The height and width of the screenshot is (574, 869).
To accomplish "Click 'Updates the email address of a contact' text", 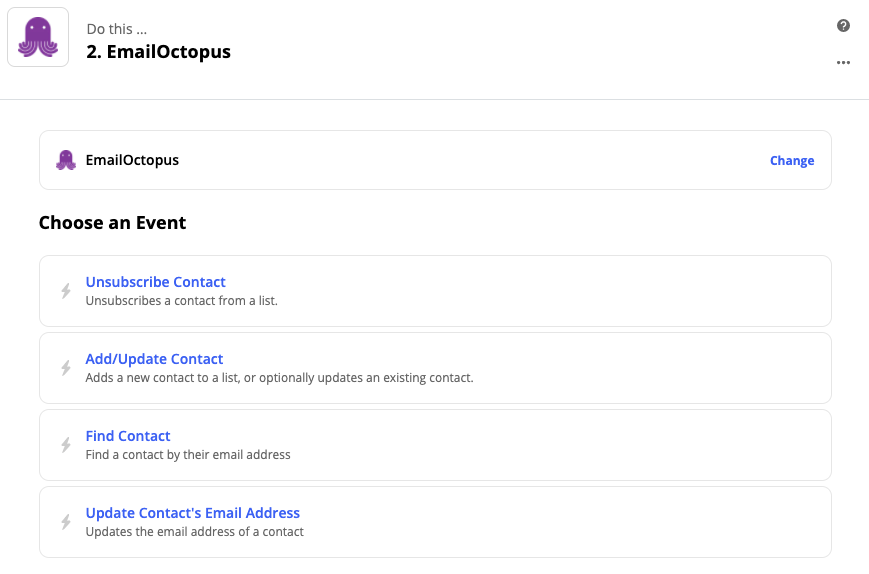I will 195,532.
